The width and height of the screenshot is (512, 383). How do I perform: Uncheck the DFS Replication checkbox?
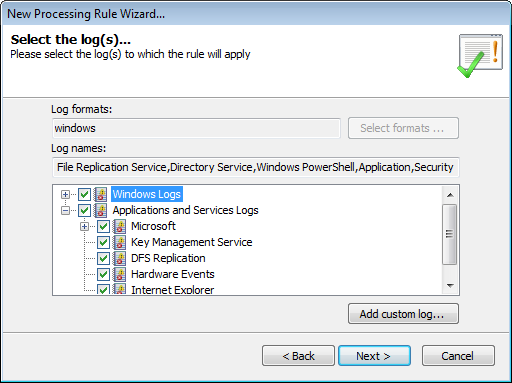[103, 258]
